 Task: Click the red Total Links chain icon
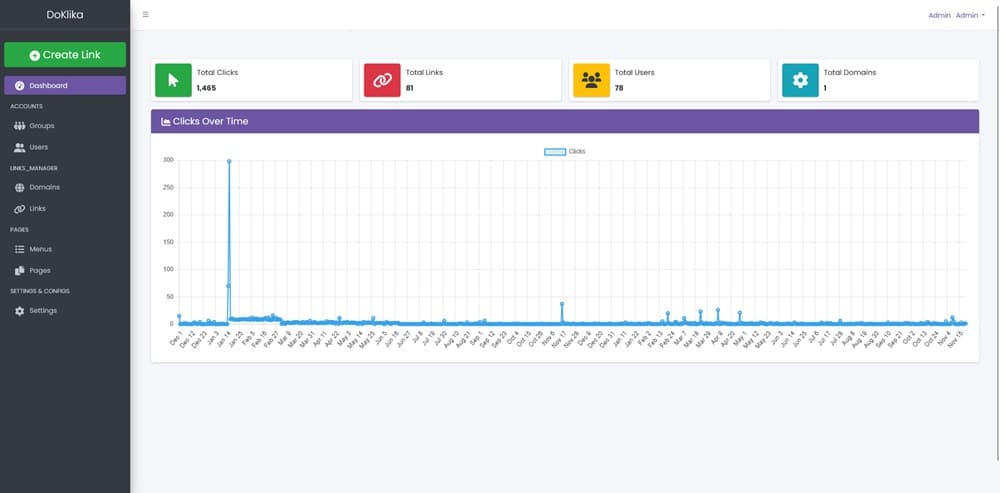coord(381,80)
